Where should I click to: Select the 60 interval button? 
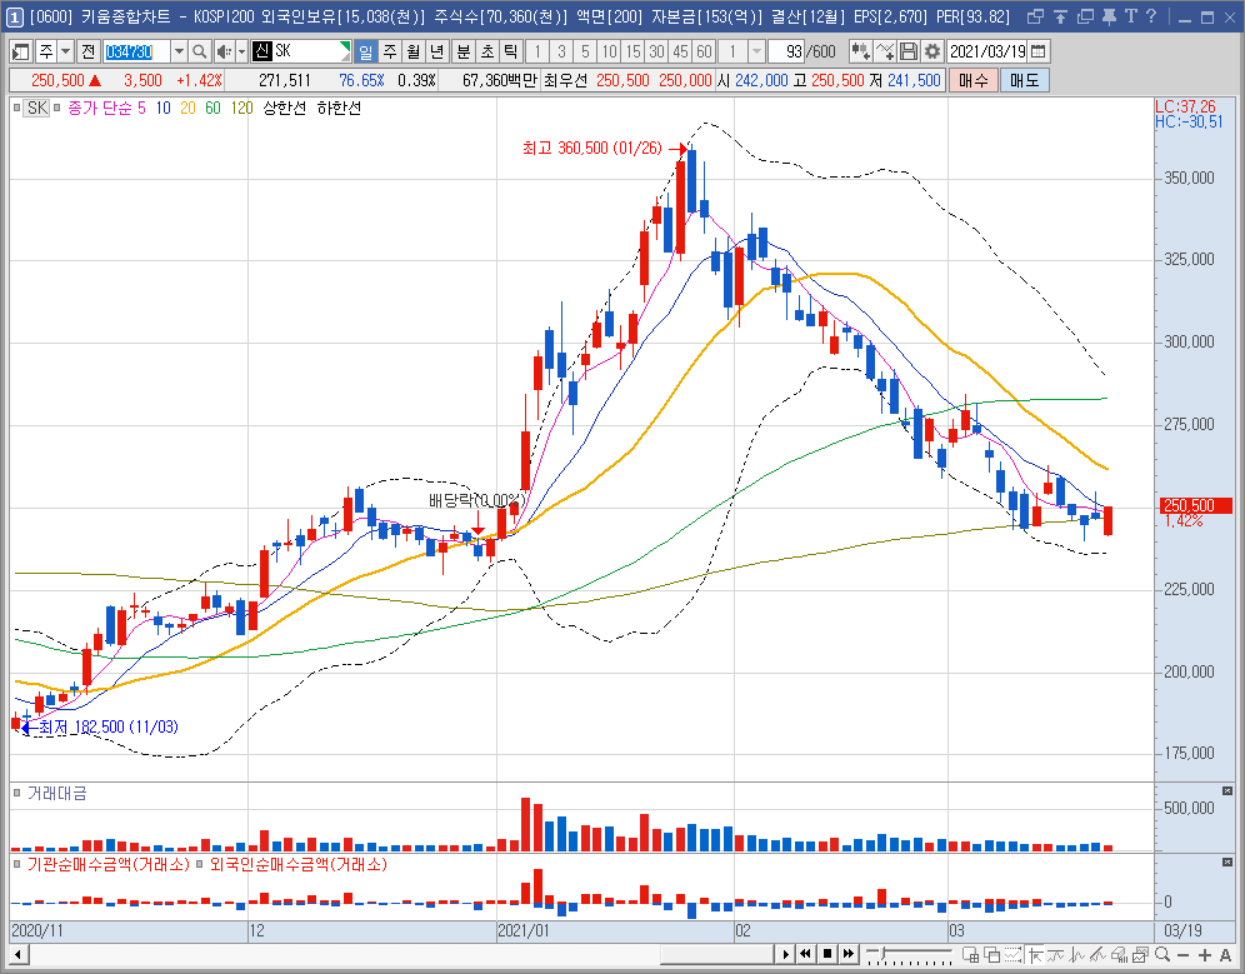704,51
